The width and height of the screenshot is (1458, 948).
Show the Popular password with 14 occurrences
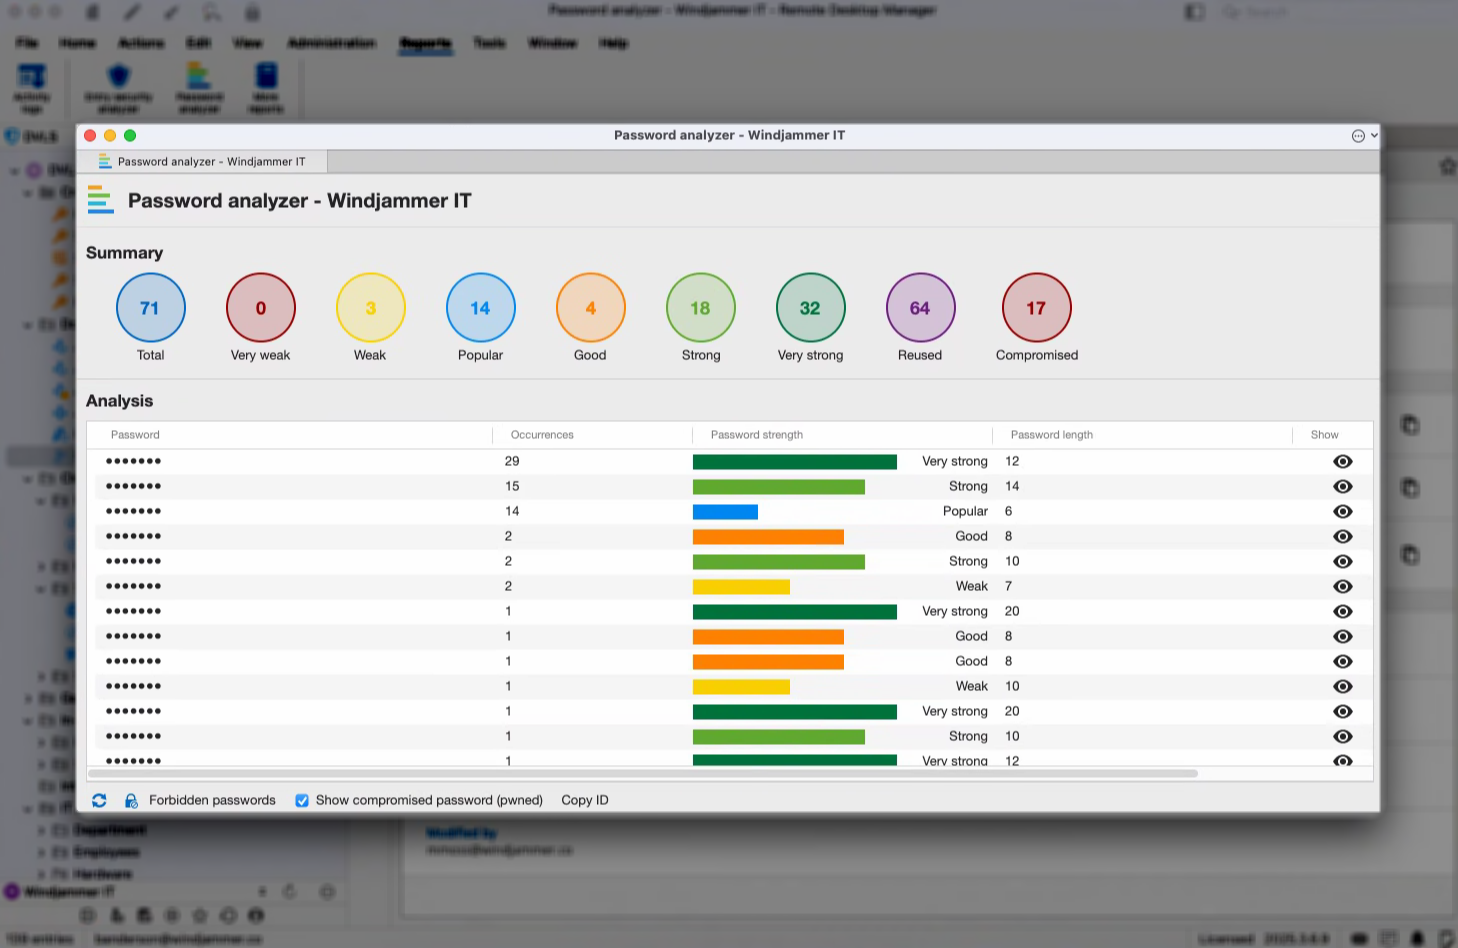[x=1342, y=511]
